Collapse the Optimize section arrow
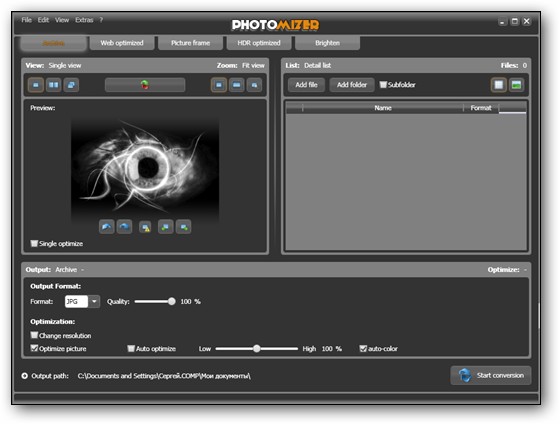 pos(525,270)
